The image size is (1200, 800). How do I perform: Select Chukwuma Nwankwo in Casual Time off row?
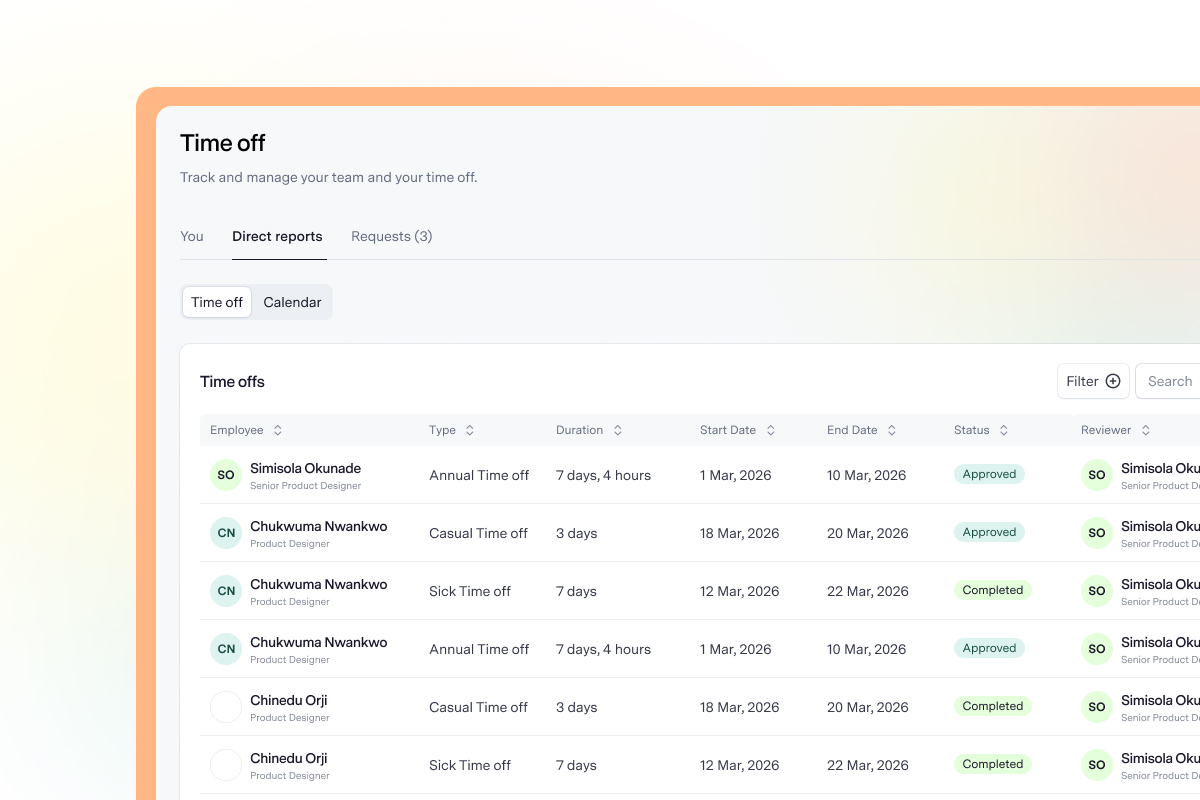pyautogui.click(x=318, y=526)
